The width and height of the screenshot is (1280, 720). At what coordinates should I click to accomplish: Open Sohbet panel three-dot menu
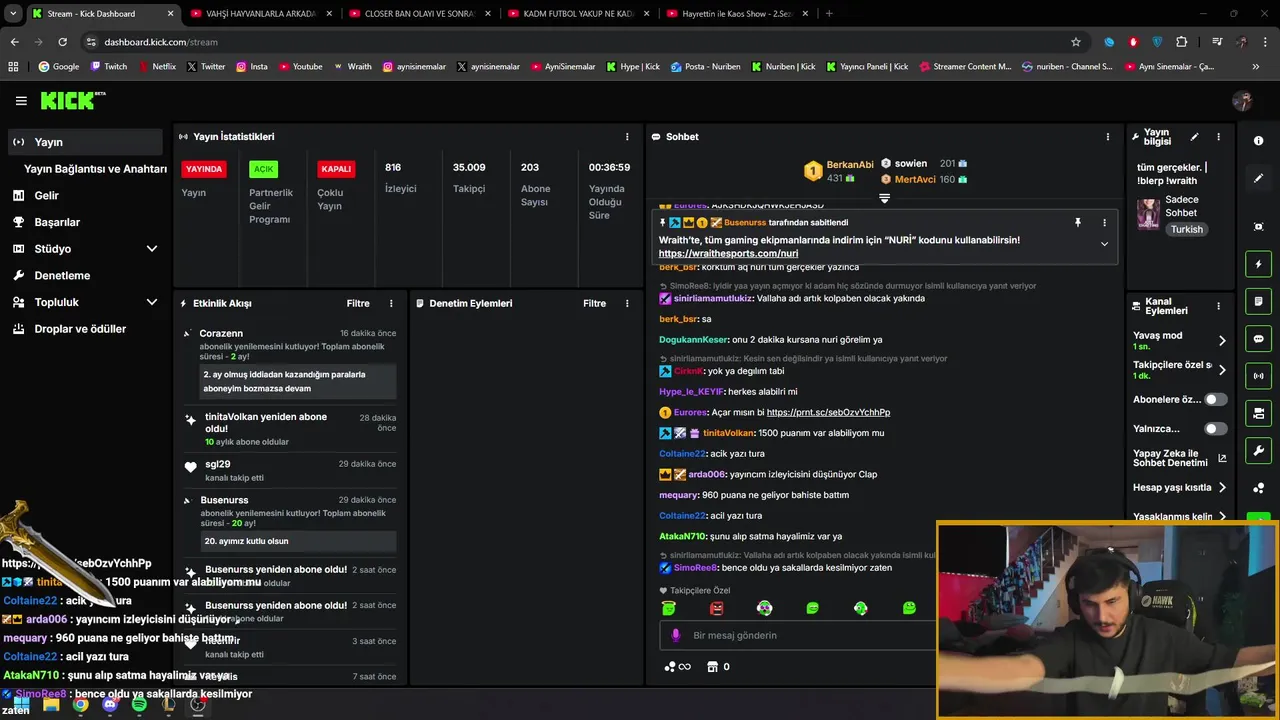point(1107,137)
